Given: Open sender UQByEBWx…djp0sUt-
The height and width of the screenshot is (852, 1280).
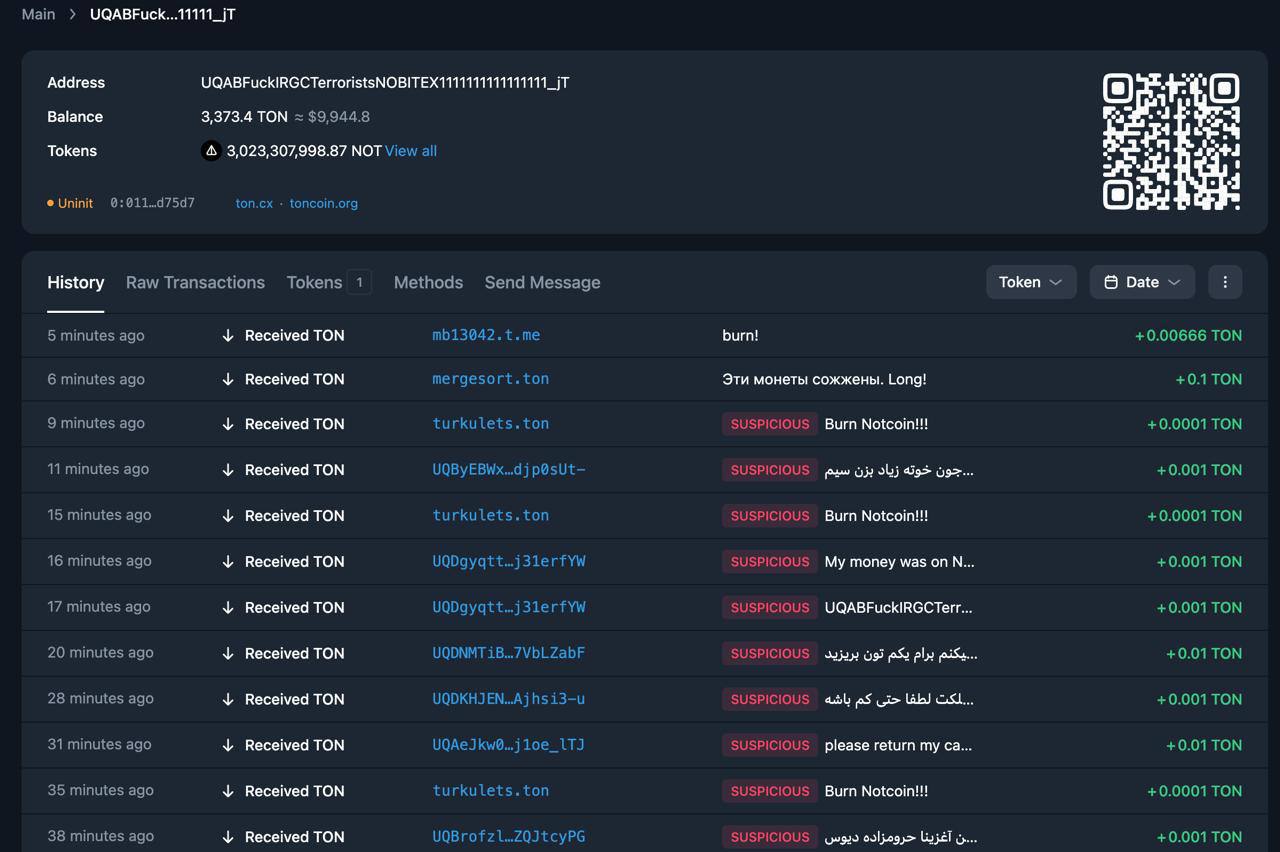Looking at the screenshot, I should click(509, 470).
